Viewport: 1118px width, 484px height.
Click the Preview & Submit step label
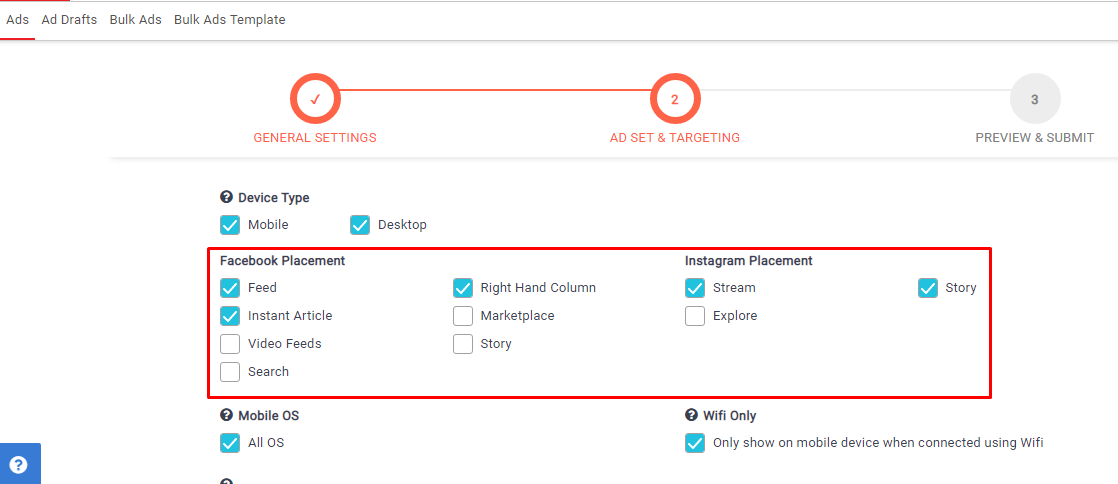pos(1034,138)
